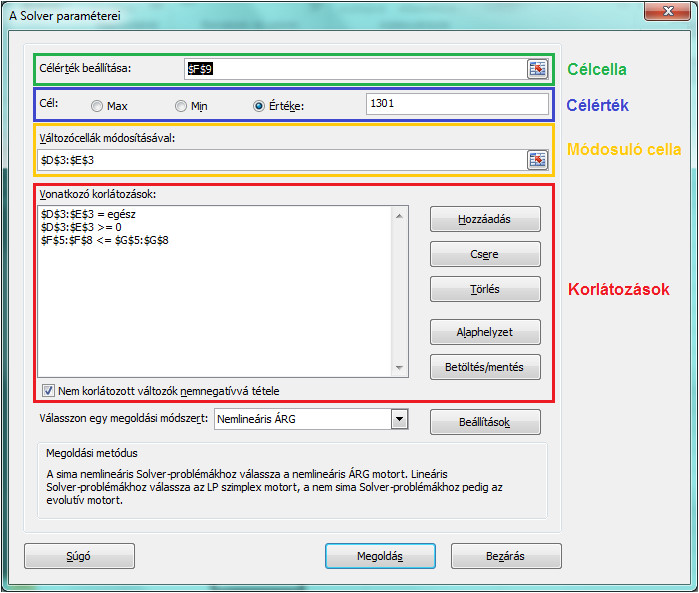Click the Értéke field containing 1301

[457, 104]
